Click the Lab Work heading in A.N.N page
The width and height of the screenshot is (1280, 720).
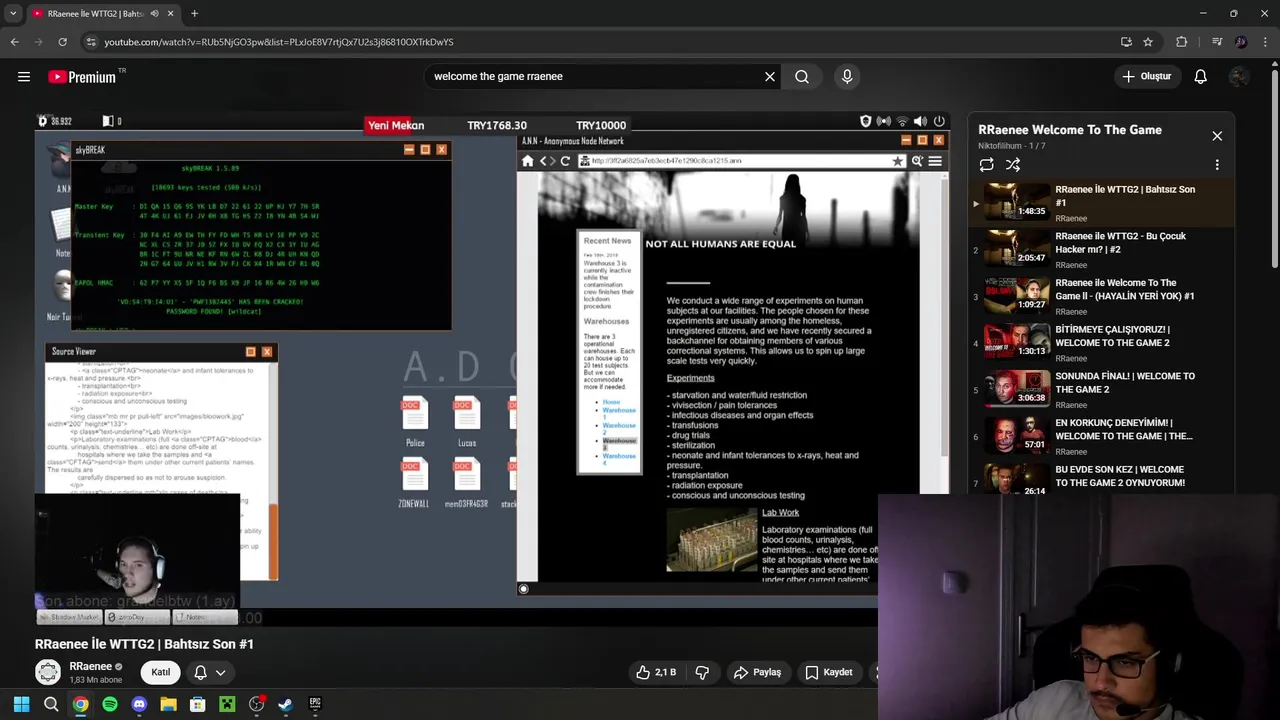point(780,512)
